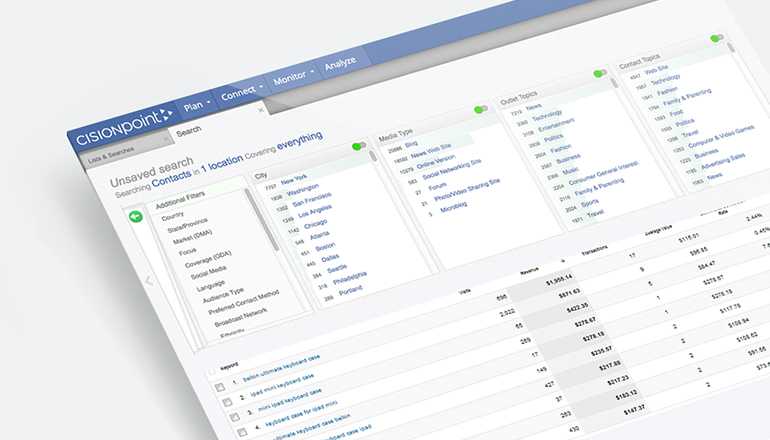The height and width of the screenshot is (440, 770).
Task: Select the Broadcast Network additional filter
Action: (241, 318)
